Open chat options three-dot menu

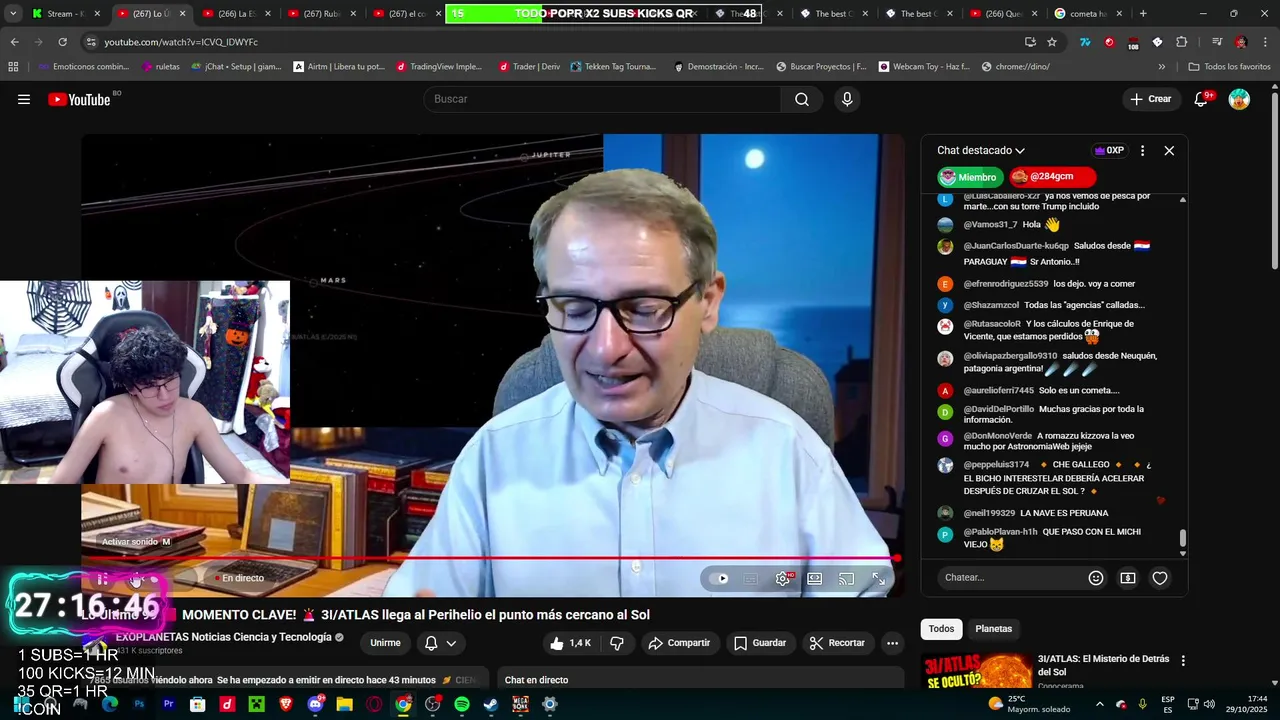coord(1142,150)
